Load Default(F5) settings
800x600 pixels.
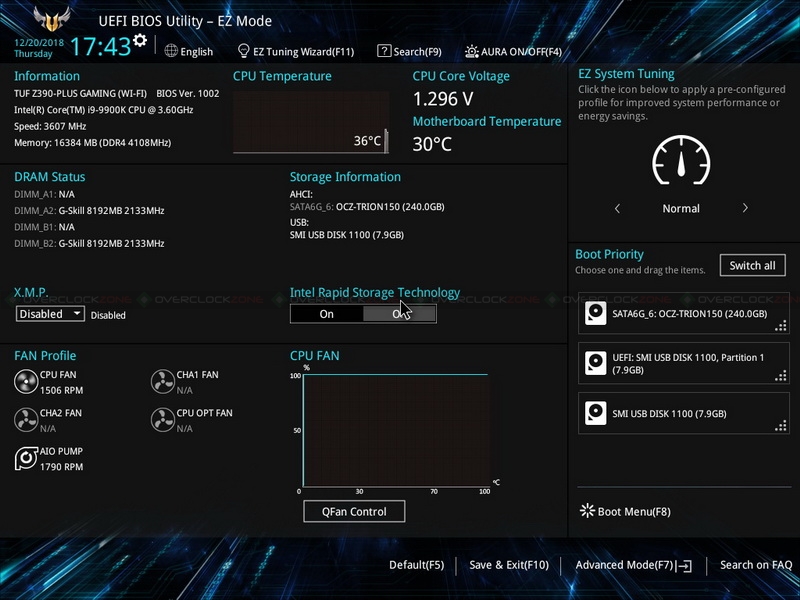click(416, 565)
